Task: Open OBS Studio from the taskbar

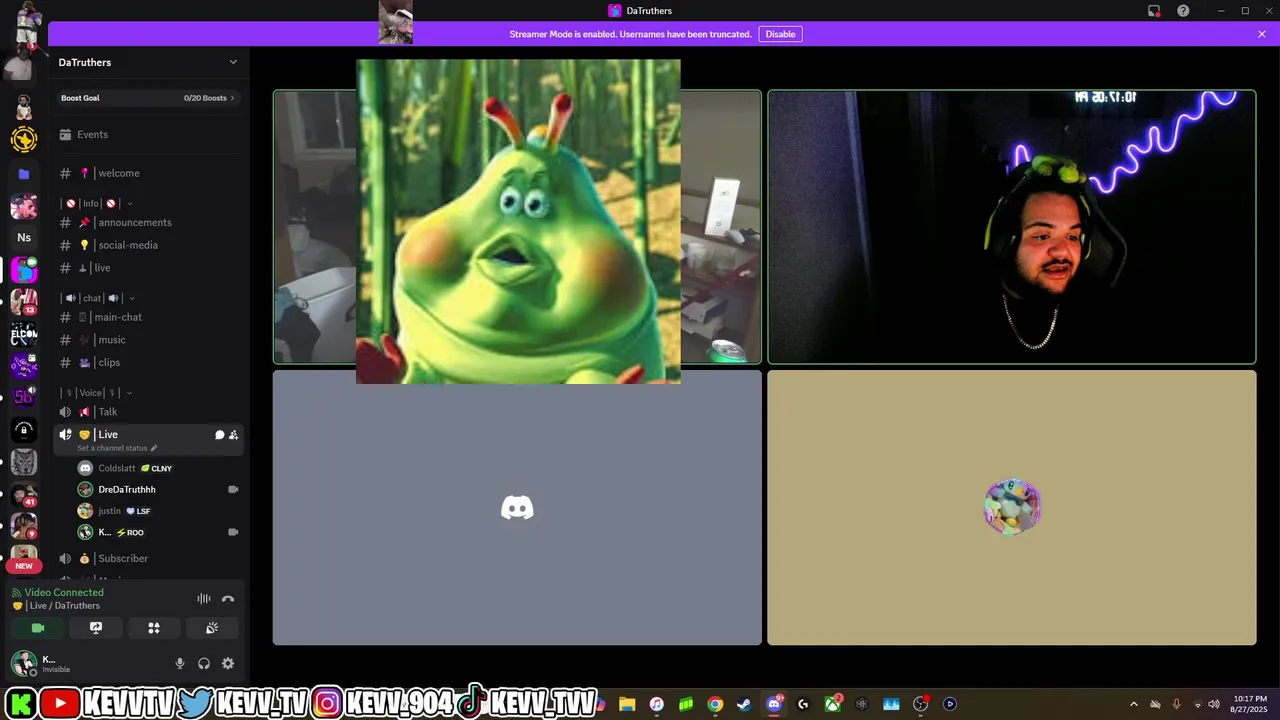Action: [921, 704]
